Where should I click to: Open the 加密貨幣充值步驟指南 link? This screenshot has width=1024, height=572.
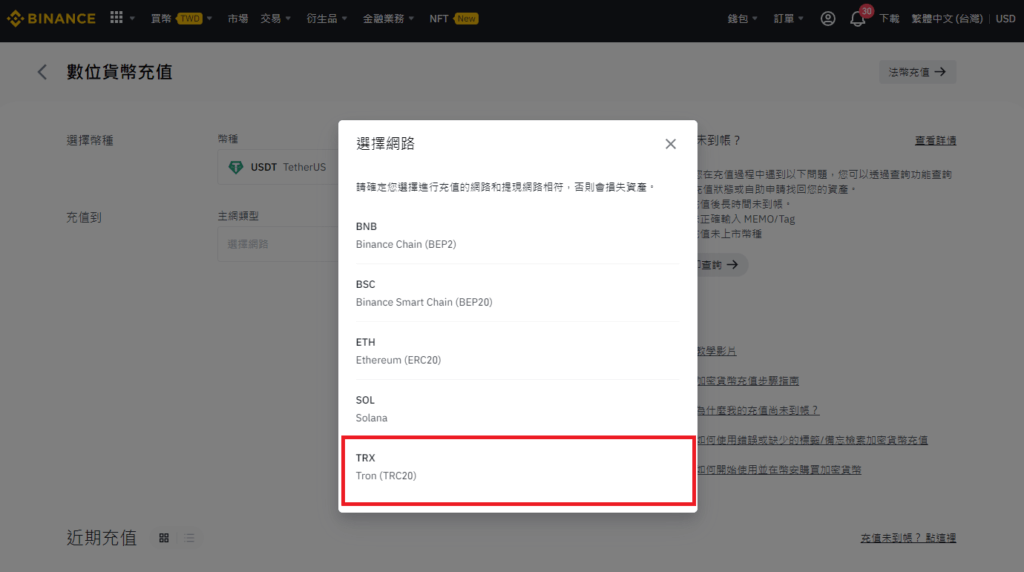748,381
